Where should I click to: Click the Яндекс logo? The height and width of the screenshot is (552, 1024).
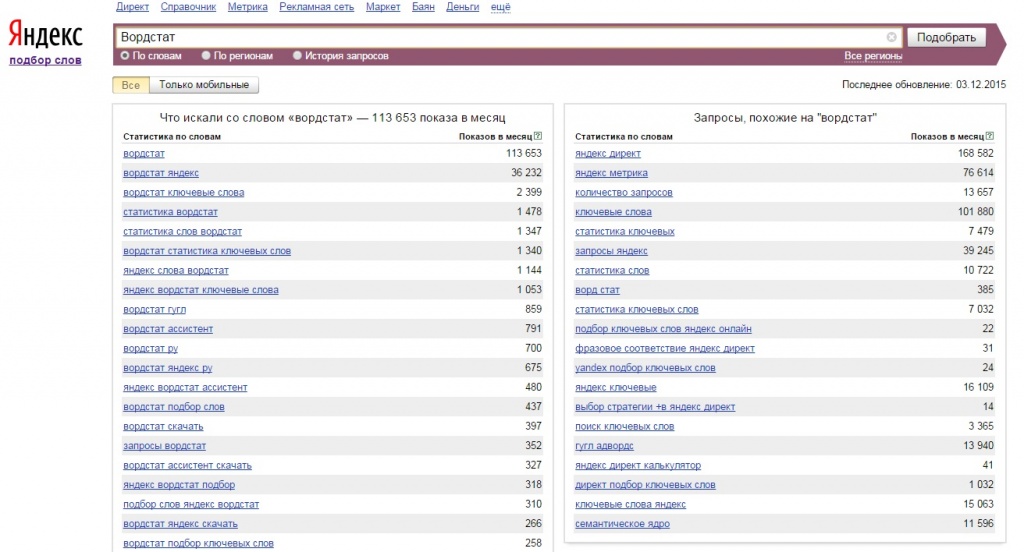(x=46, y=35)
